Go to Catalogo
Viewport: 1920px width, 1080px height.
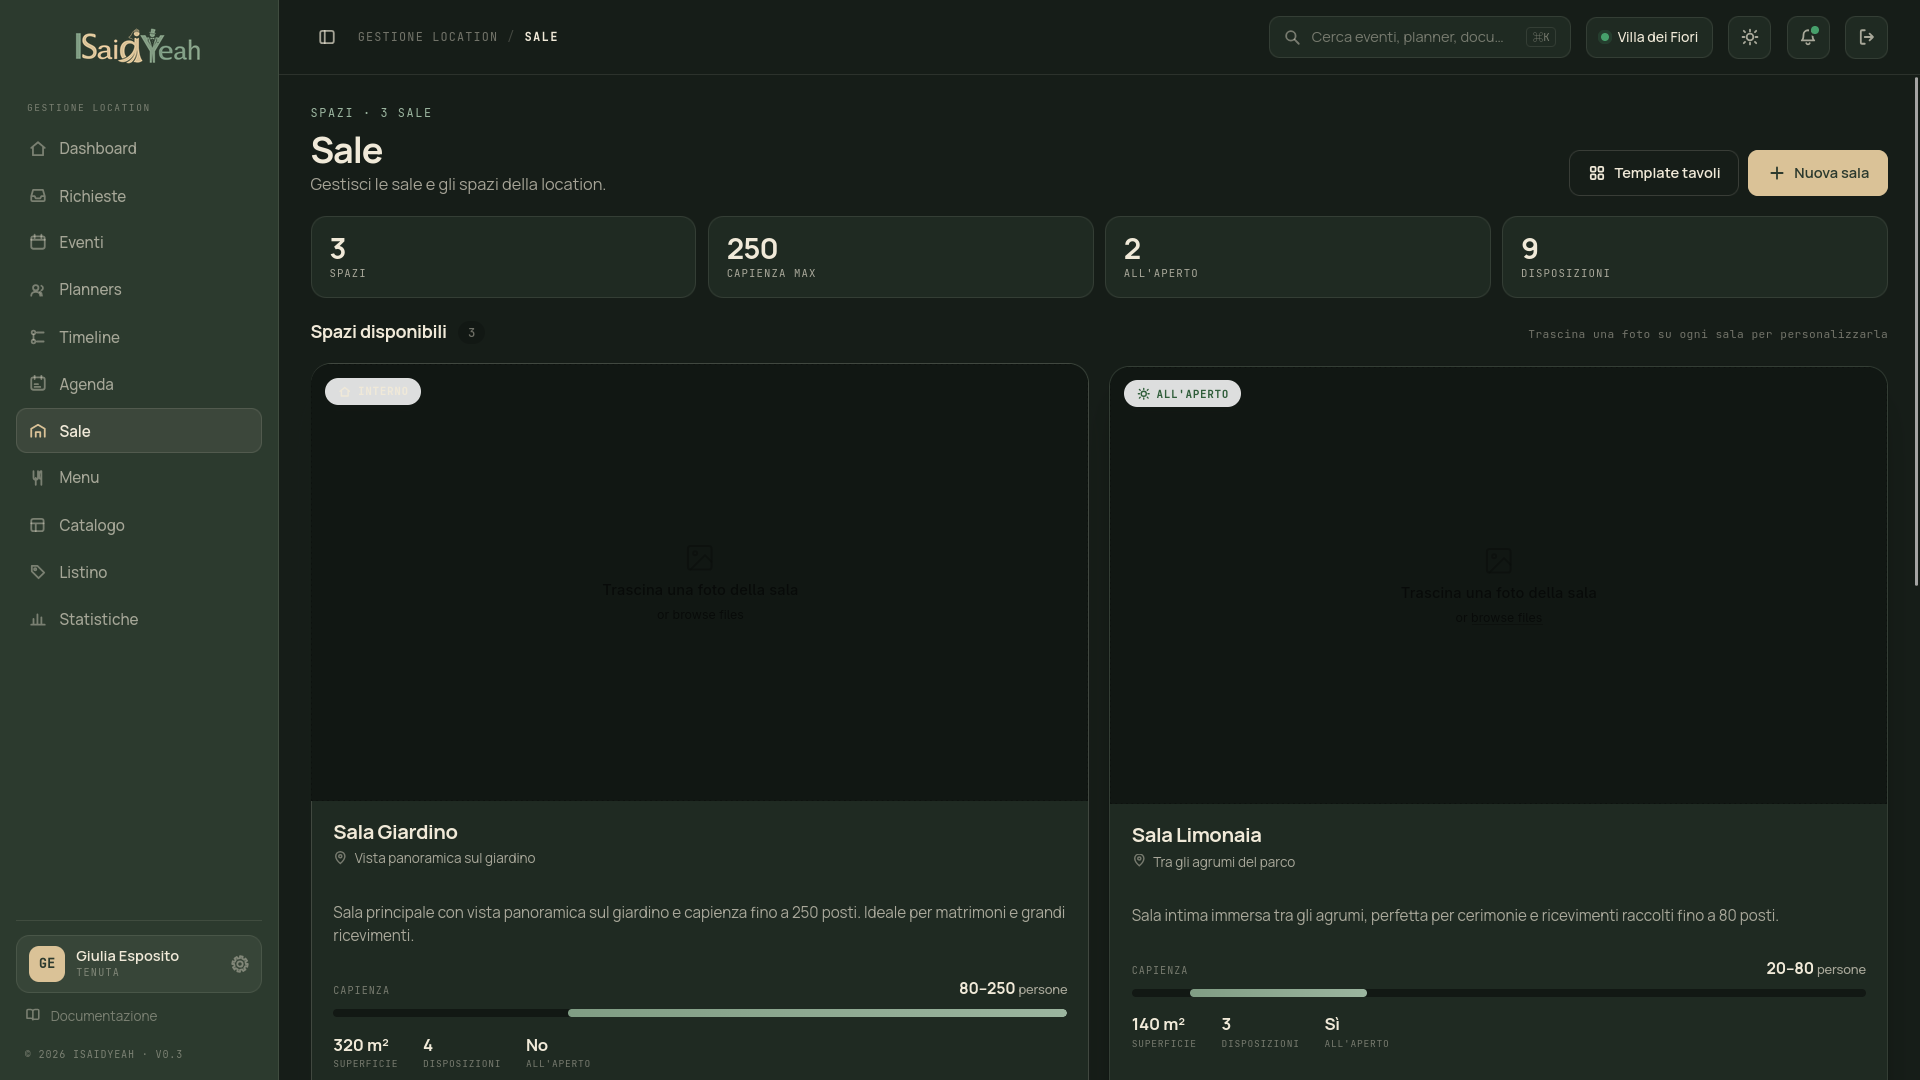(x=139, y=525)
